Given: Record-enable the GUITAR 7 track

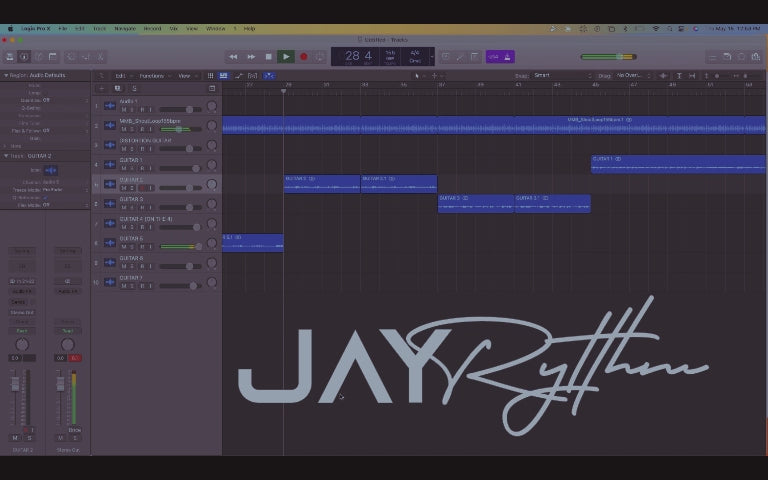Looking at the screenshot, I should pyautogui.click(x=143, y=286).
